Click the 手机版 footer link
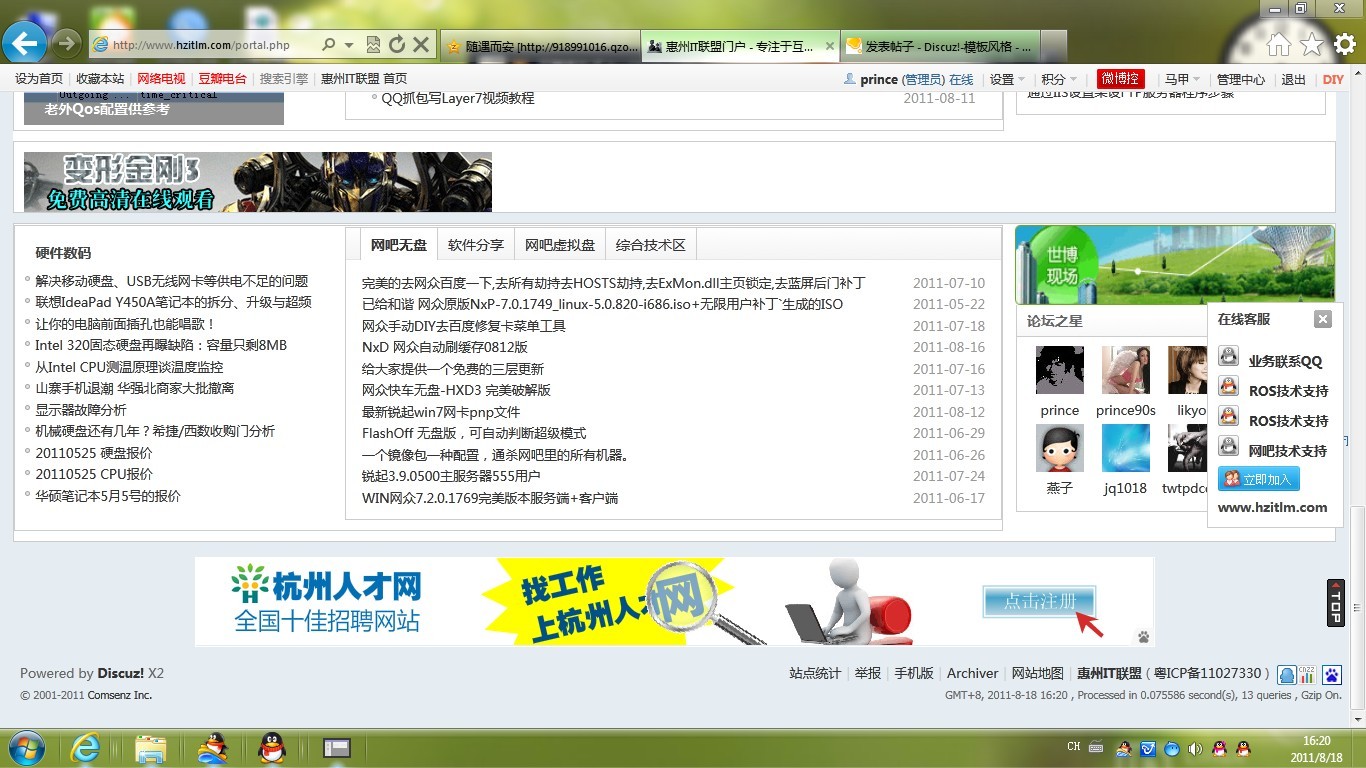The width and height of the screenshot is (1366, 768). point(914,673)
